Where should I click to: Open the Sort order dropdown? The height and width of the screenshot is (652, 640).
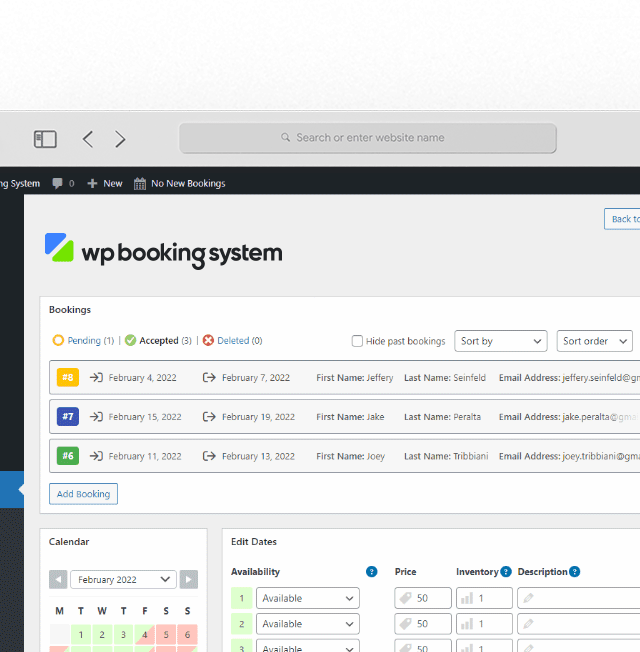click(x=594, y=341)
